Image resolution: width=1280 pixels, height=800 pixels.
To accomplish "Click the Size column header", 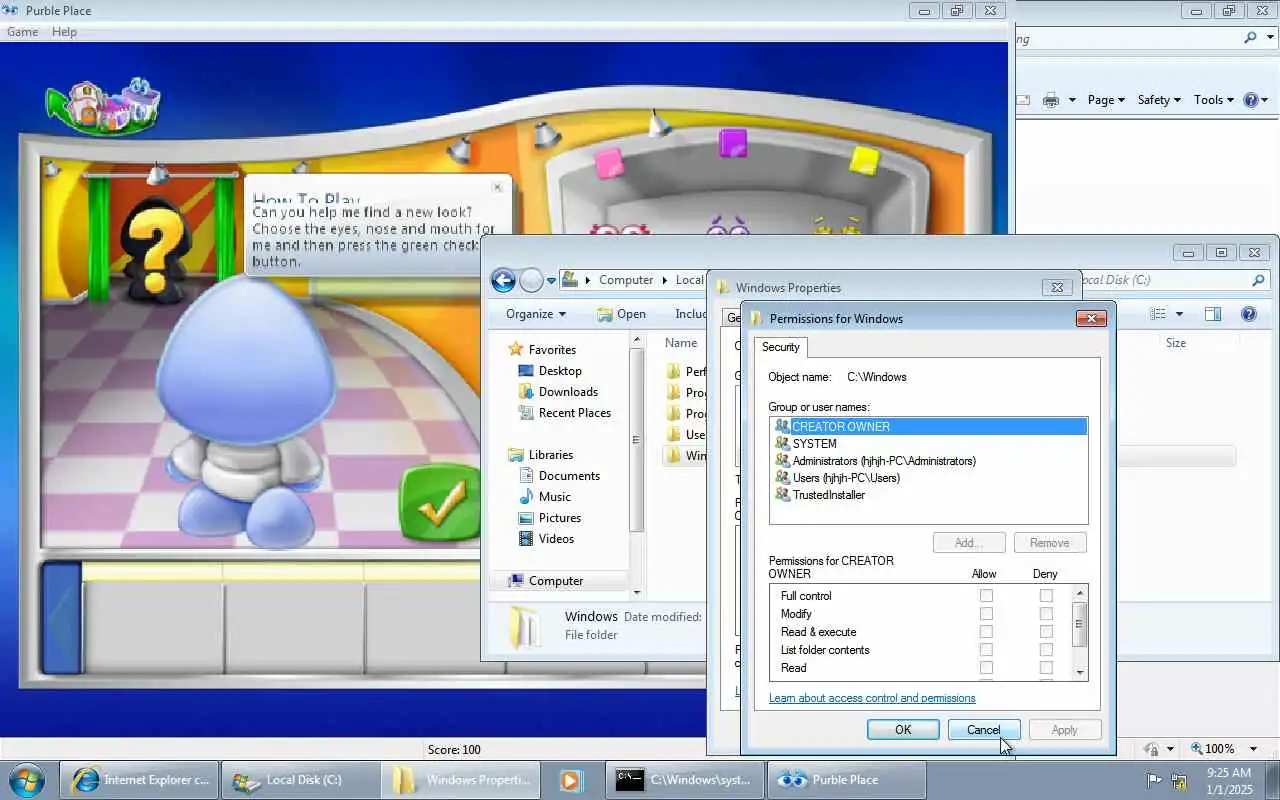I will (1176, 342).
